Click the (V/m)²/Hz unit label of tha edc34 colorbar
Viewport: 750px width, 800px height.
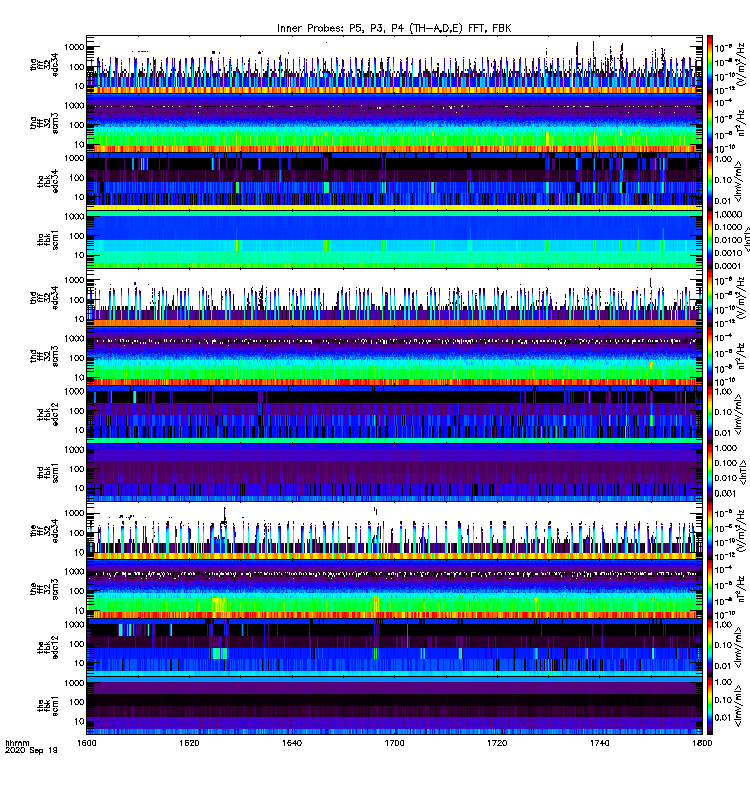[x=743, y=65]
